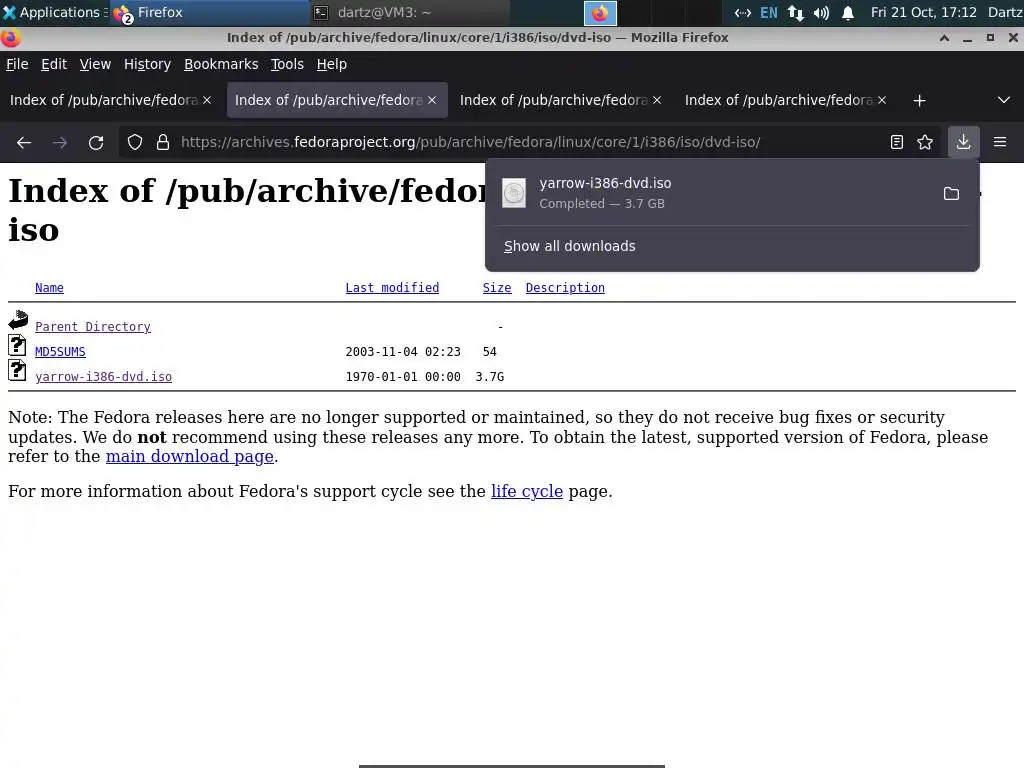Click Show all downloads
1024x768 pixels.
pyautogui.click(x=569, y=246)
